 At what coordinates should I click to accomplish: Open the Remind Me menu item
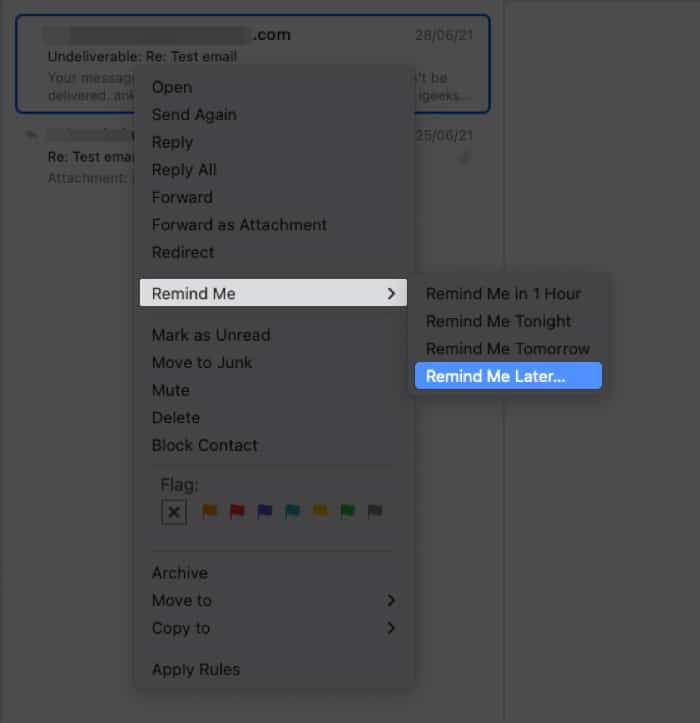(x=273, y=293)
